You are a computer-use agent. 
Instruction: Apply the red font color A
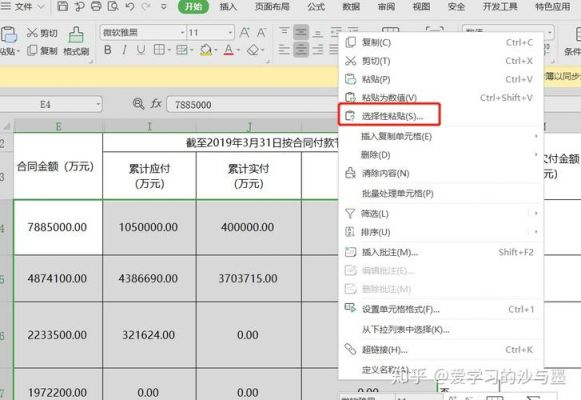point(229,50)
